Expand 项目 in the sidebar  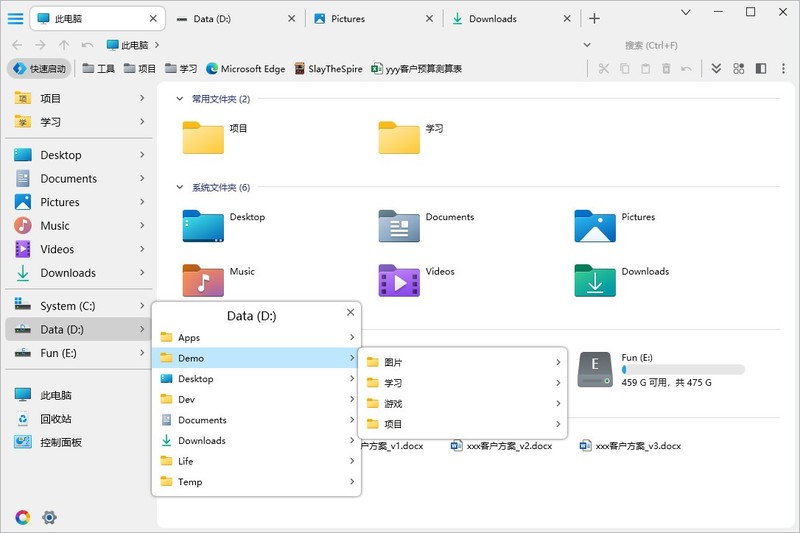[x=142, y=98]
